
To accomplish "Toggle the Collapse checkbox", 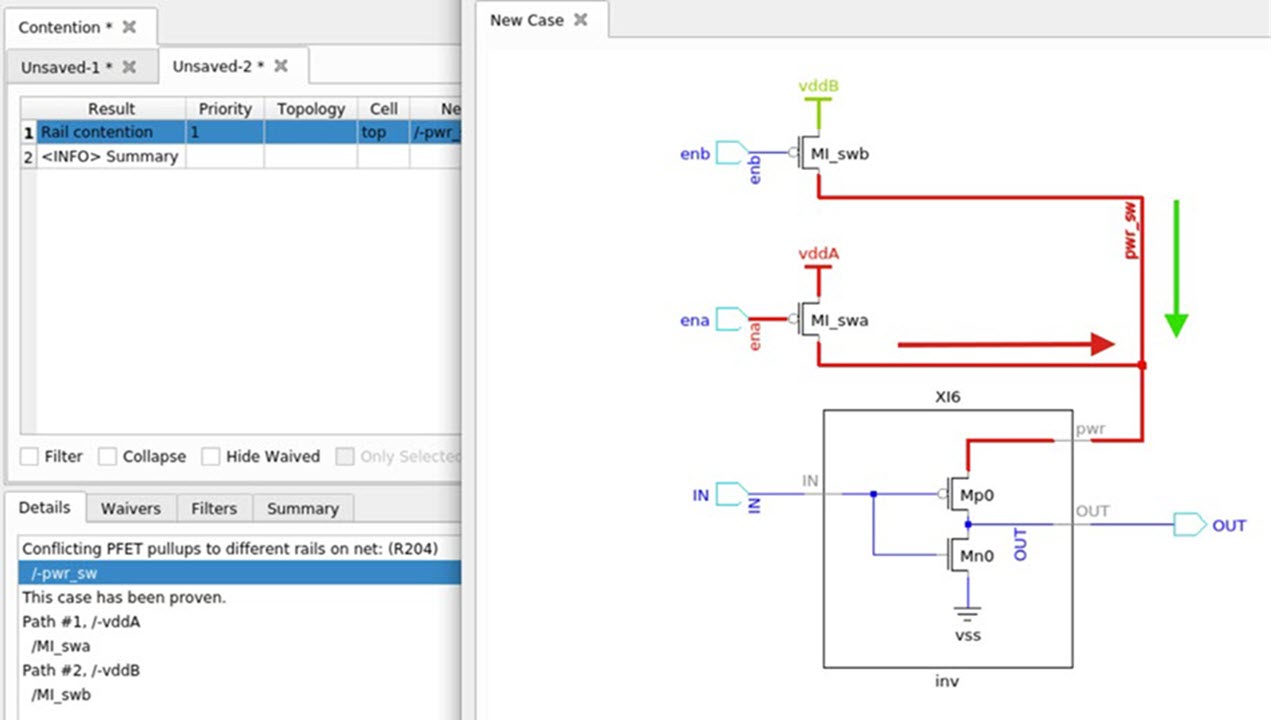I will 108,456.
